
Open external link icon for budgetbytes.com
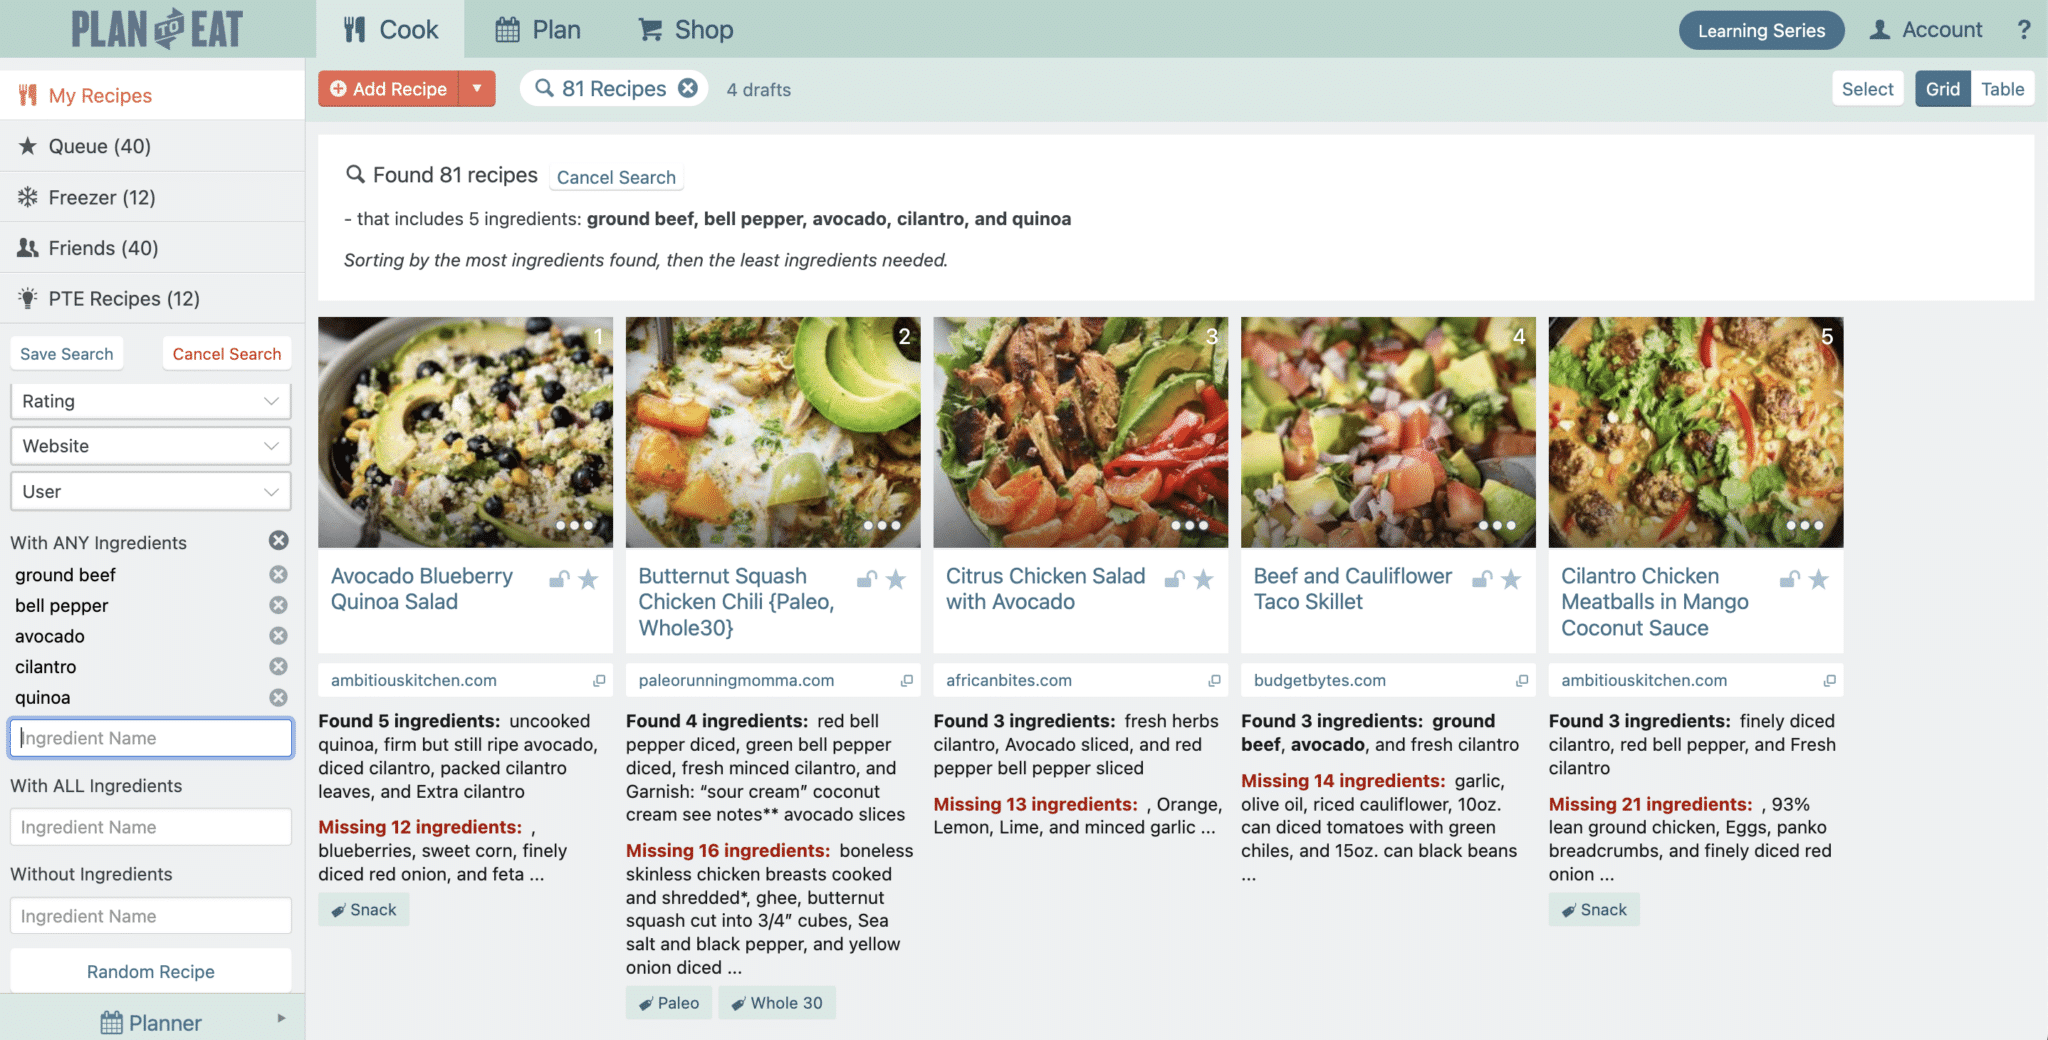click(x=1522, y=680)
